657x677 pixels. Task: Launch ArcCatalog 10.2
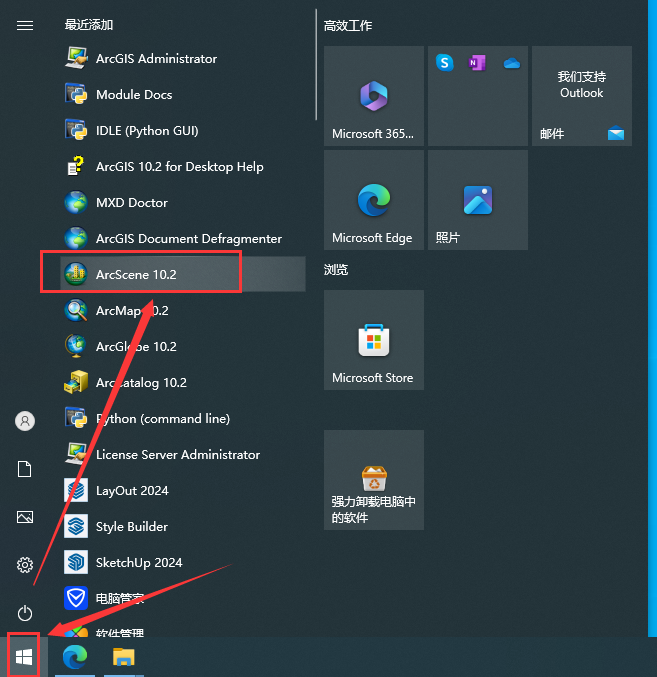point(140,382)
